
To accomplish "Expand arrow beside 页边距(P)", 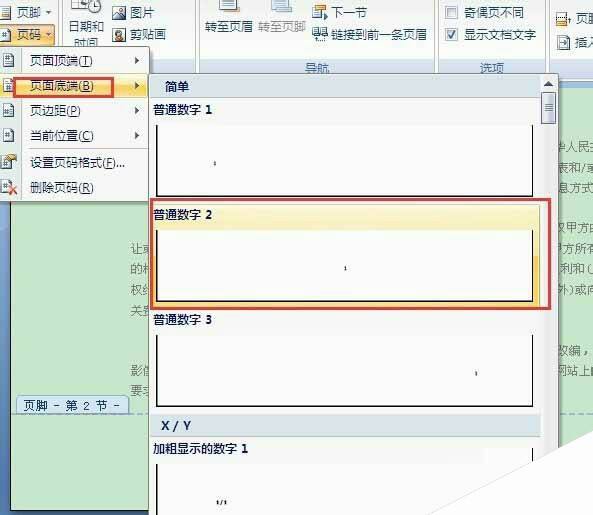I will [x=137, y=110].
